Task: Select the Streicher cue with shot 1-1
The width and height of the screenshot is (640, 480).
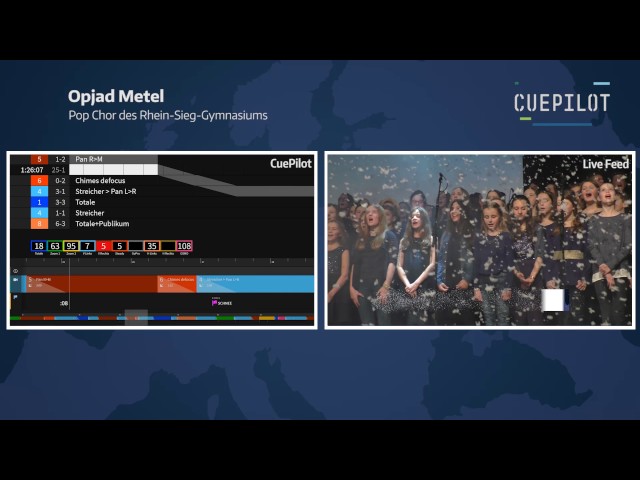Action: point(162,213)
